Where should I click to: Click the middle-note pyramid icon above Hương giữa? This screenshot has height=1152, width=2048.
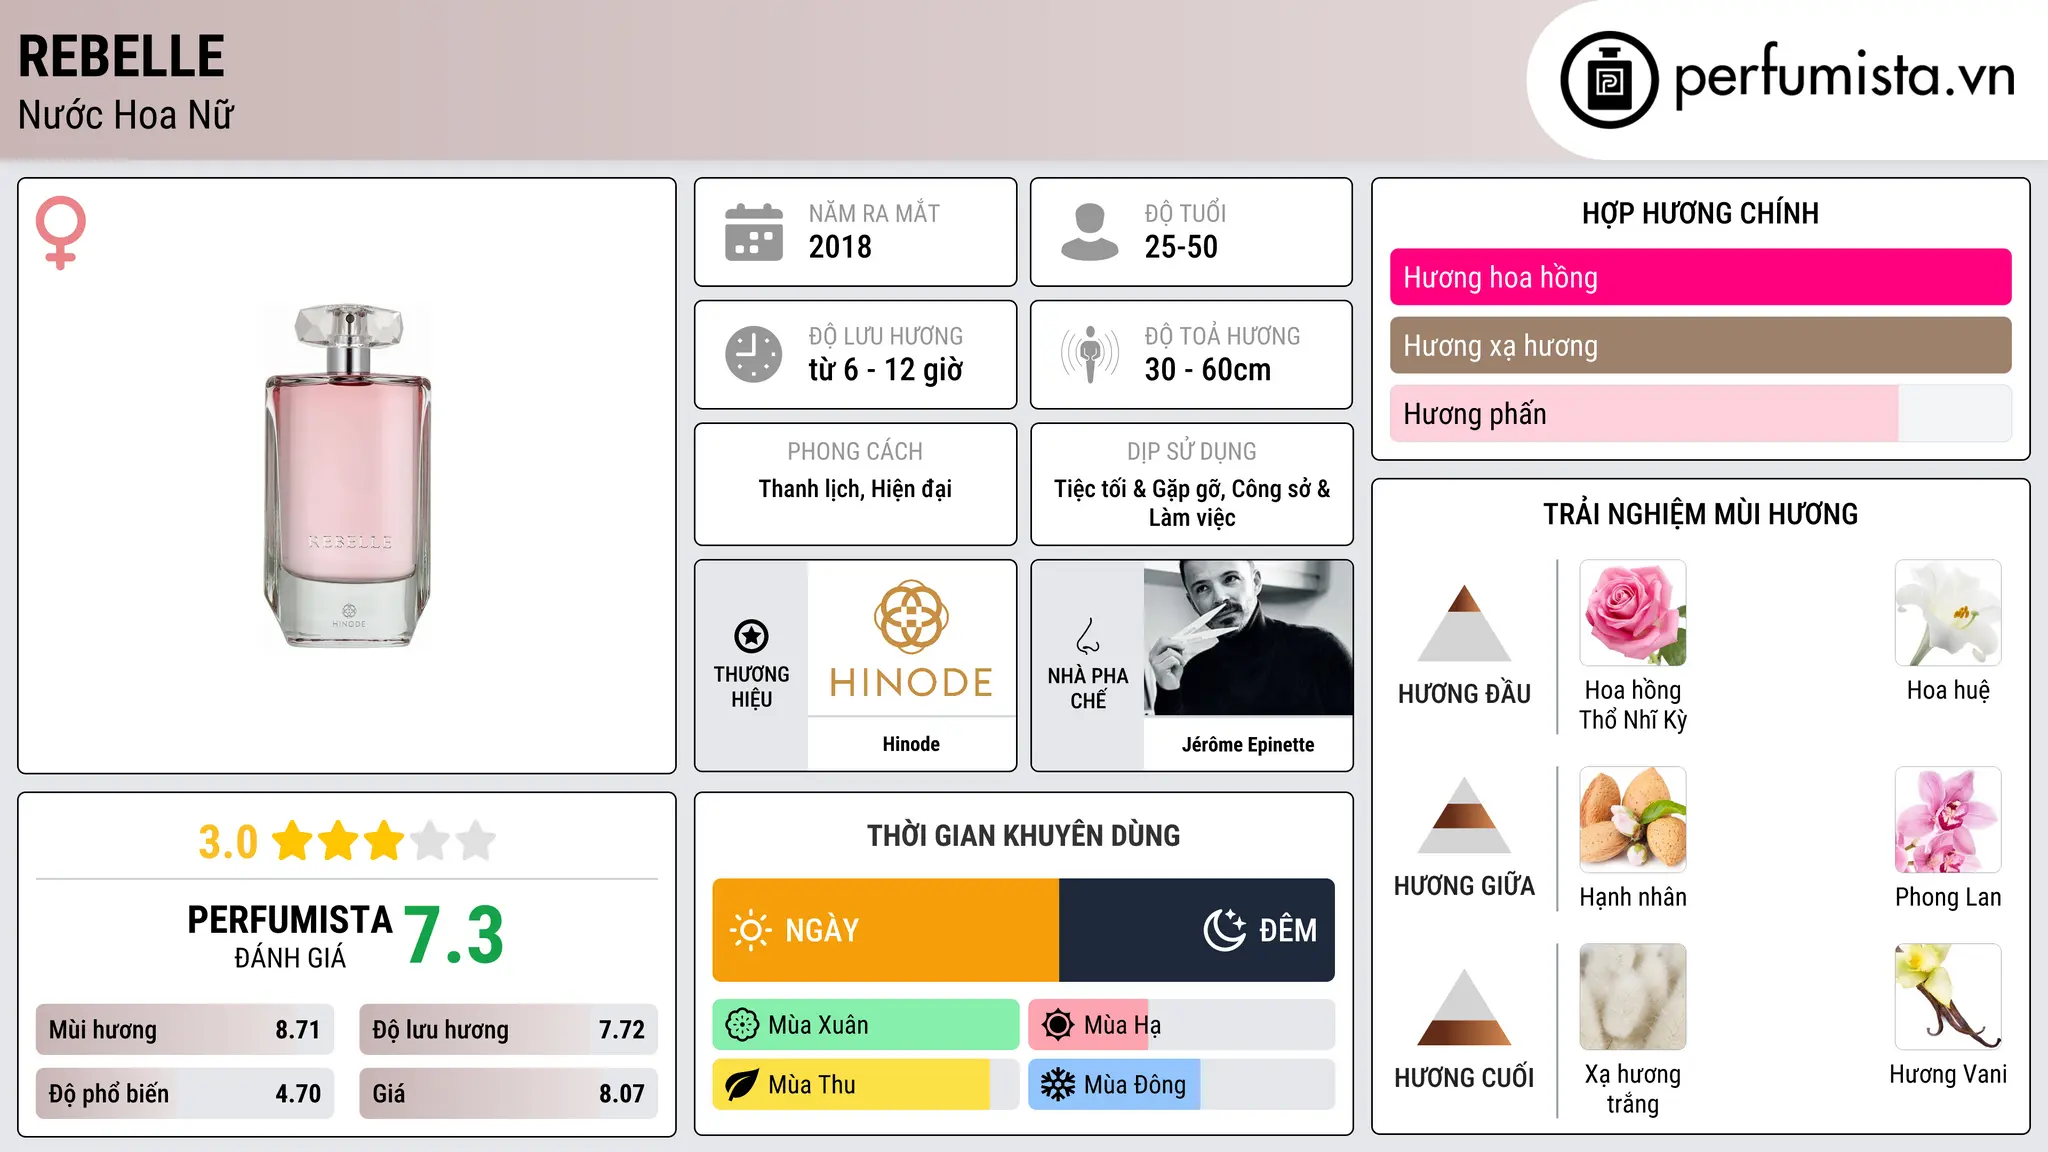click(1464, 815)
